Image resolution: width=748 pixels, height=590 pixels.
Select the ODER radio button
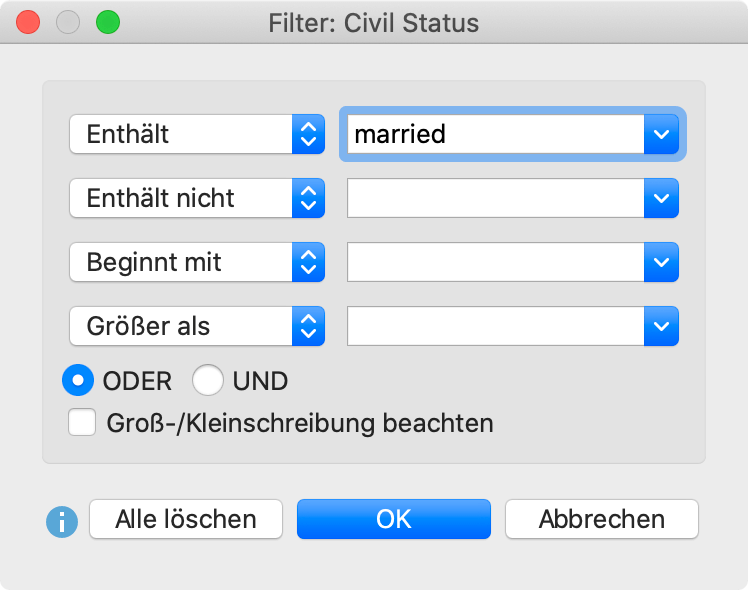coord(78,380)
